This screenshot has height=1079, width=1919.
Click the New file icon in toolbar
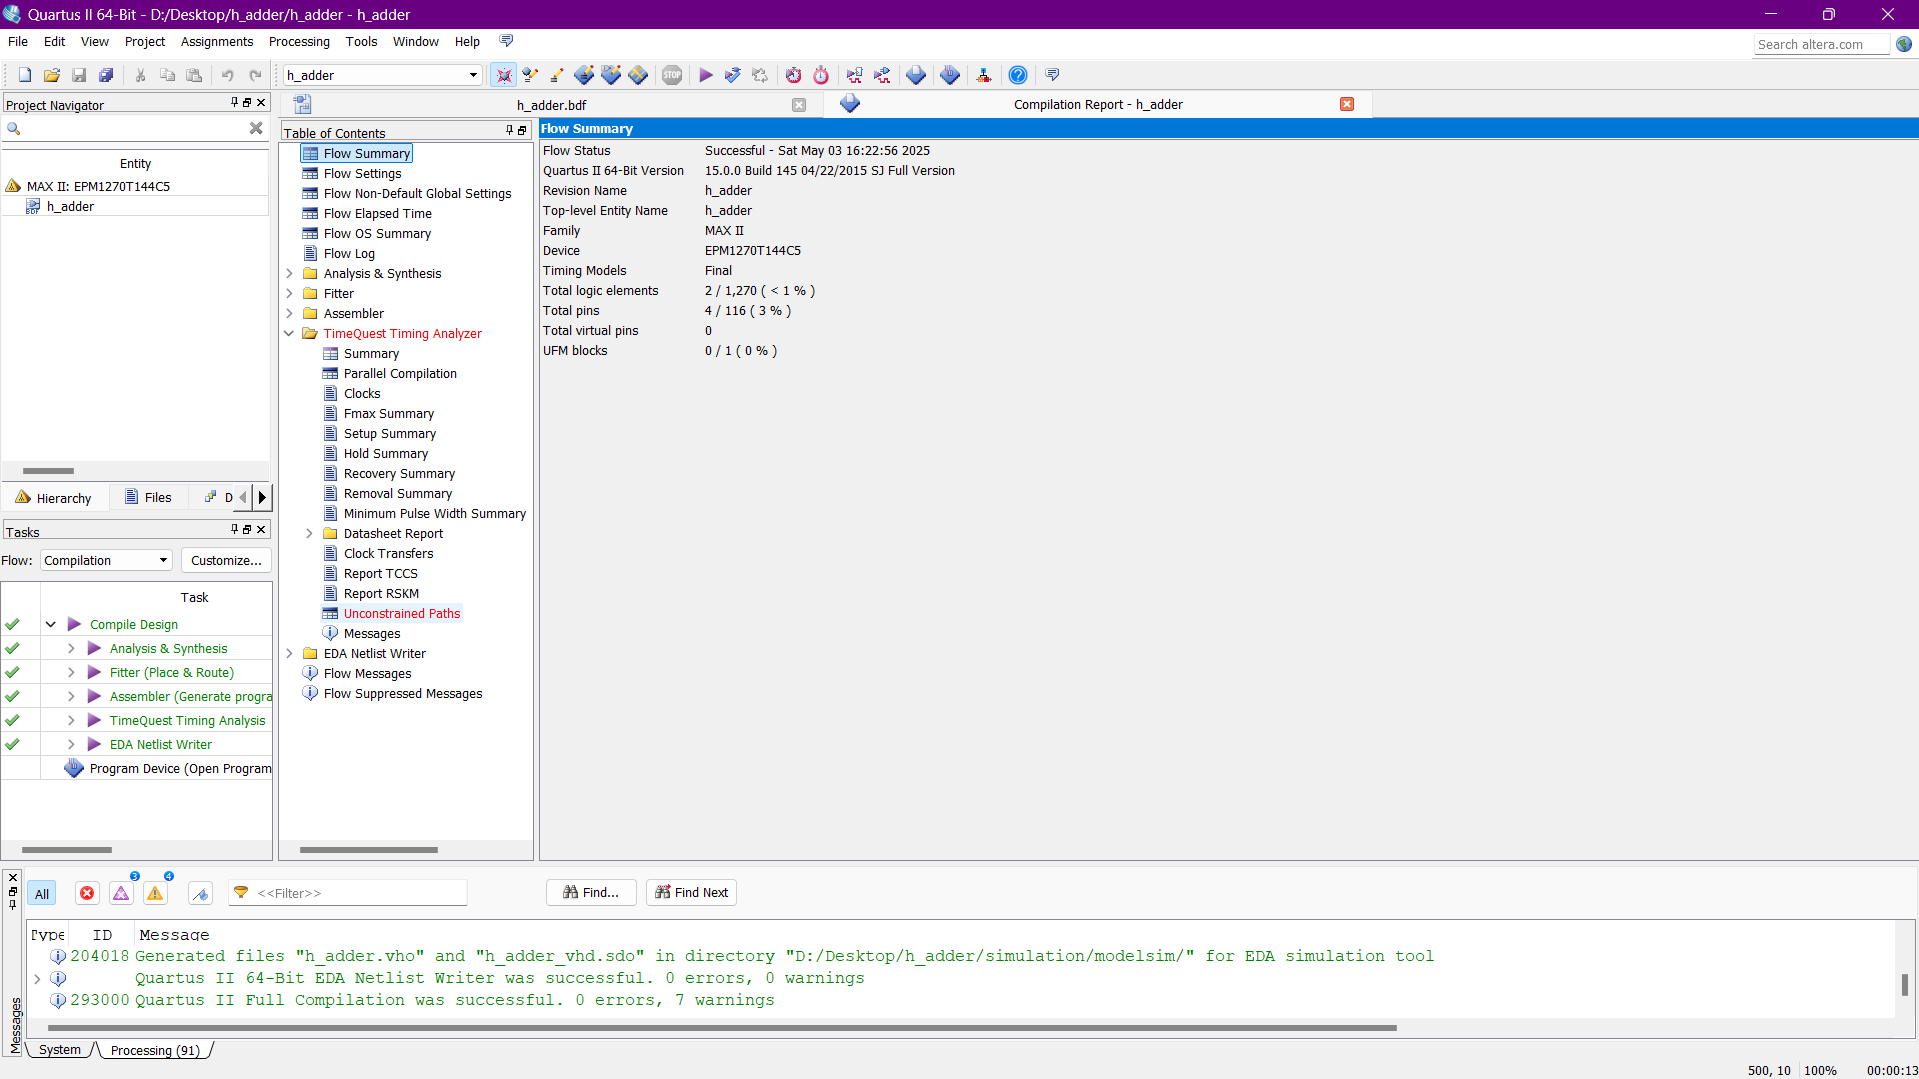point(25,75)
